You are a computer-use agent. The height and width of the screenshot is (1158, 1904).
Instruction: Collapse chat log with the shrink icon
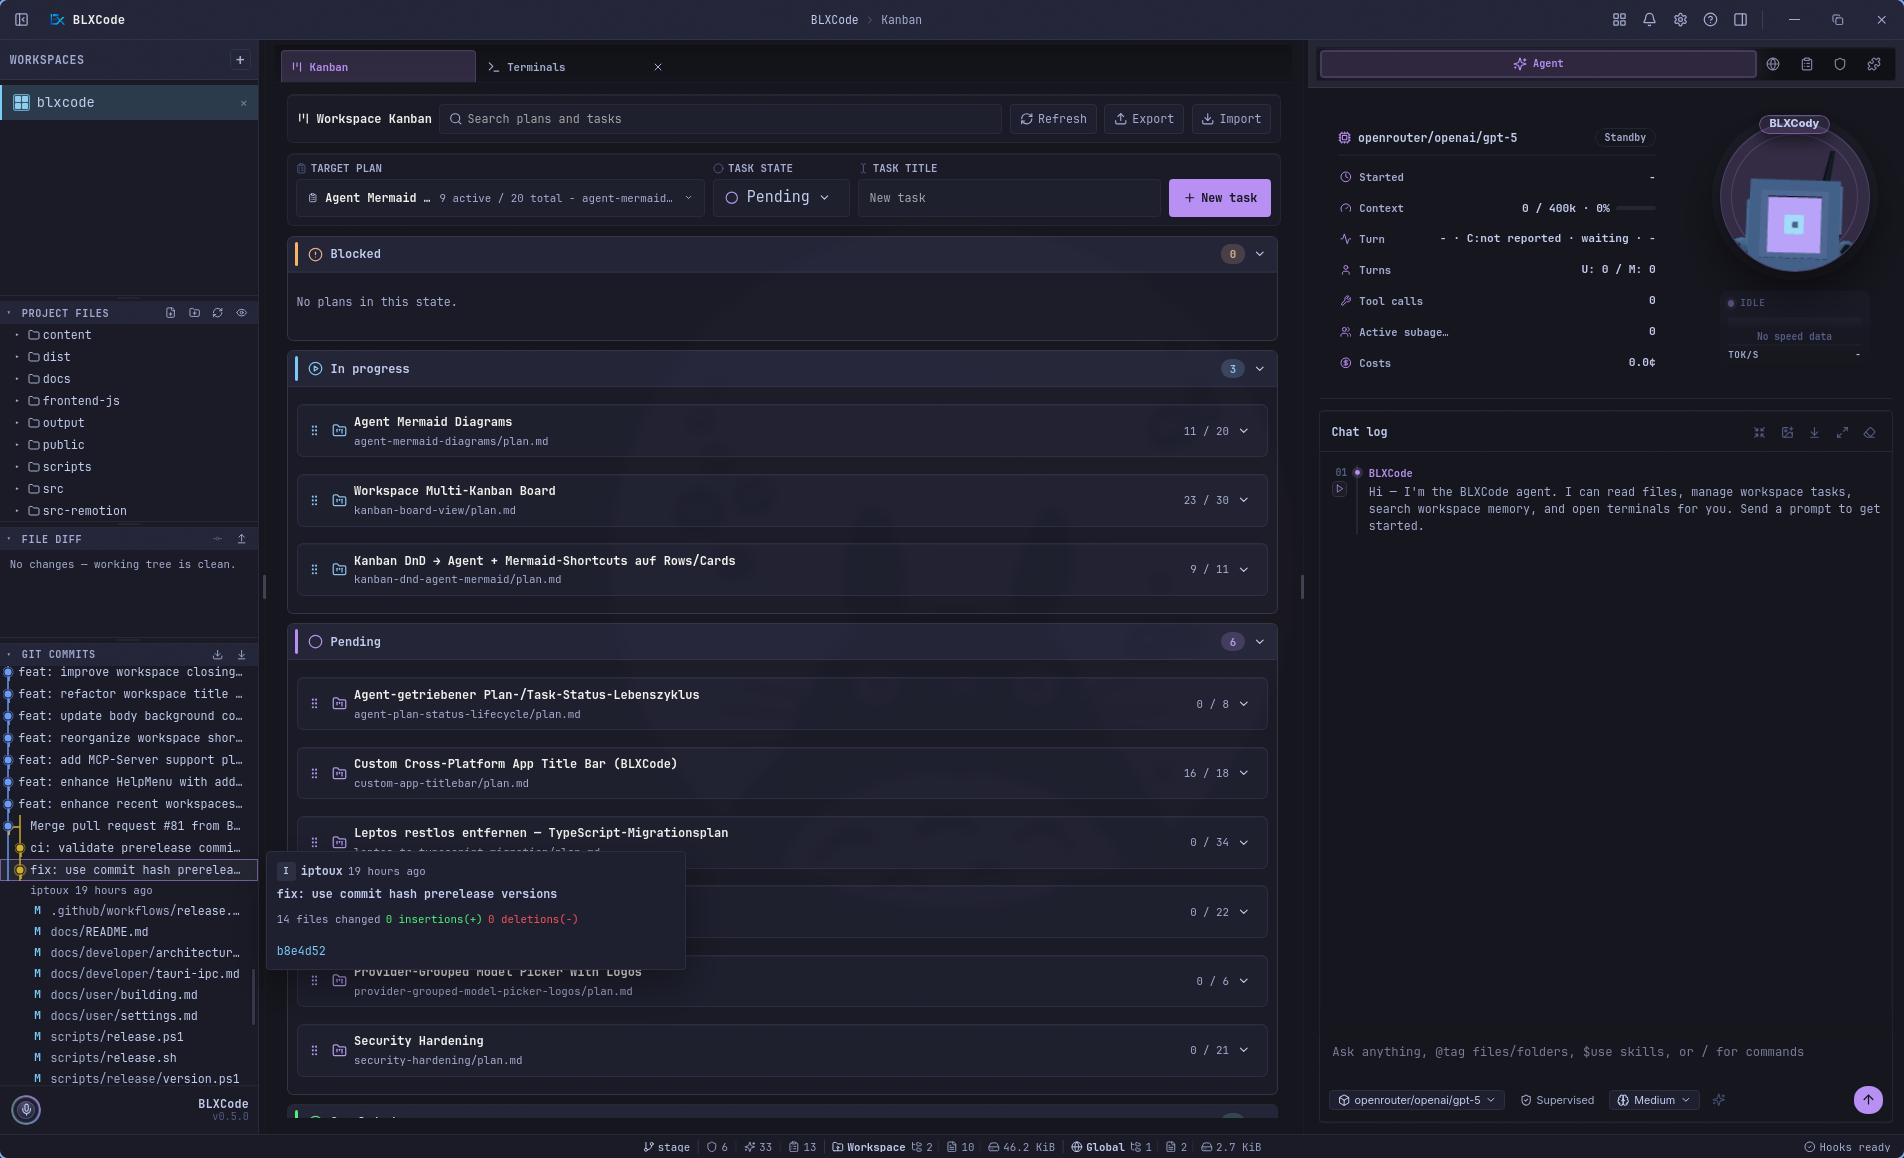click(1759, 433)
